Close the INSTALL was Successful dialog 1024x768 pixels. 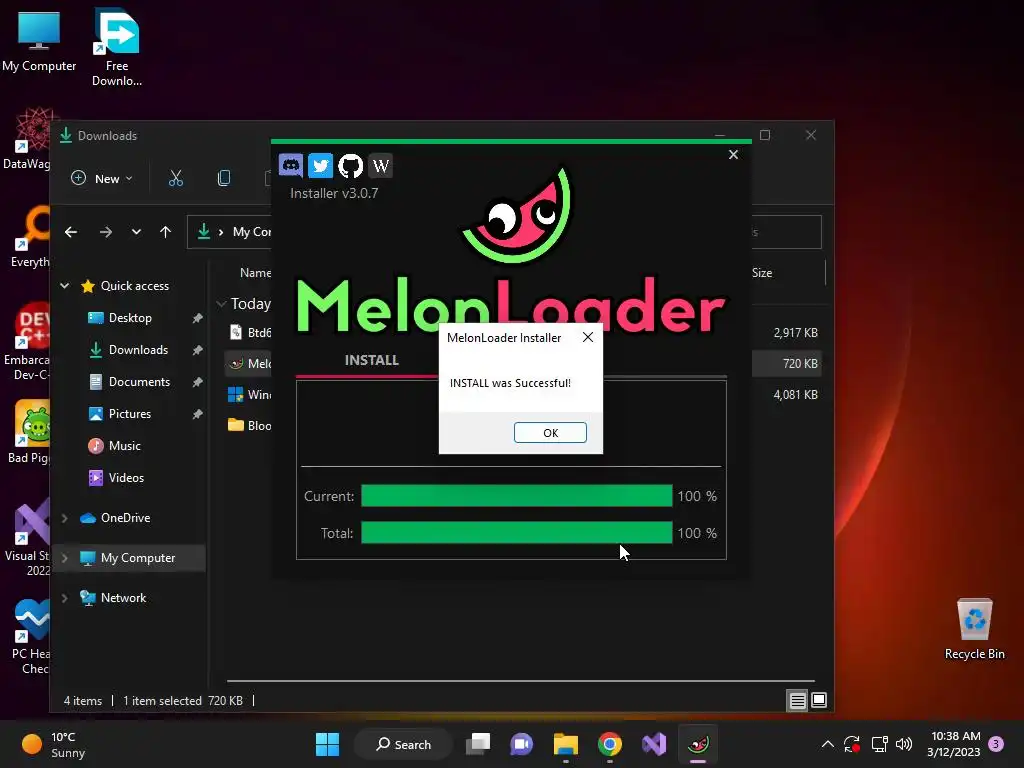tap(588, 337)
